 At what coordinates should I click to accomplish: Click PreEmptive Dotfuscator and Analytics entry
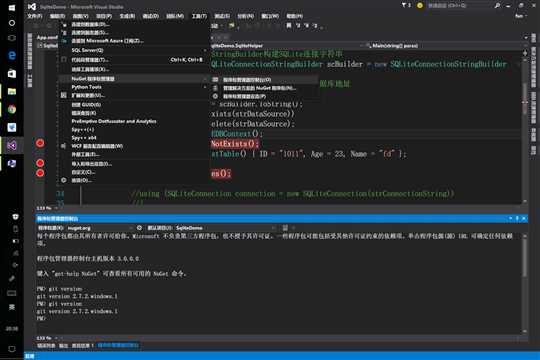point(134,121)
